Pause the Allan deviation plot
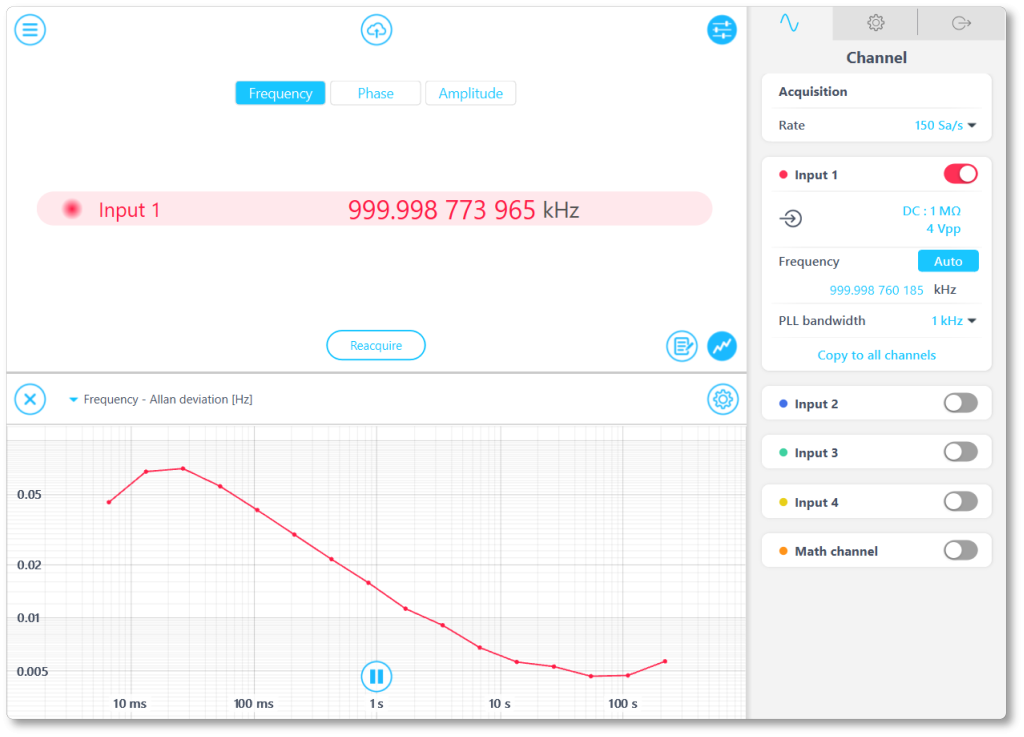This screenshot has height=737, width=1024. point(376,676)
